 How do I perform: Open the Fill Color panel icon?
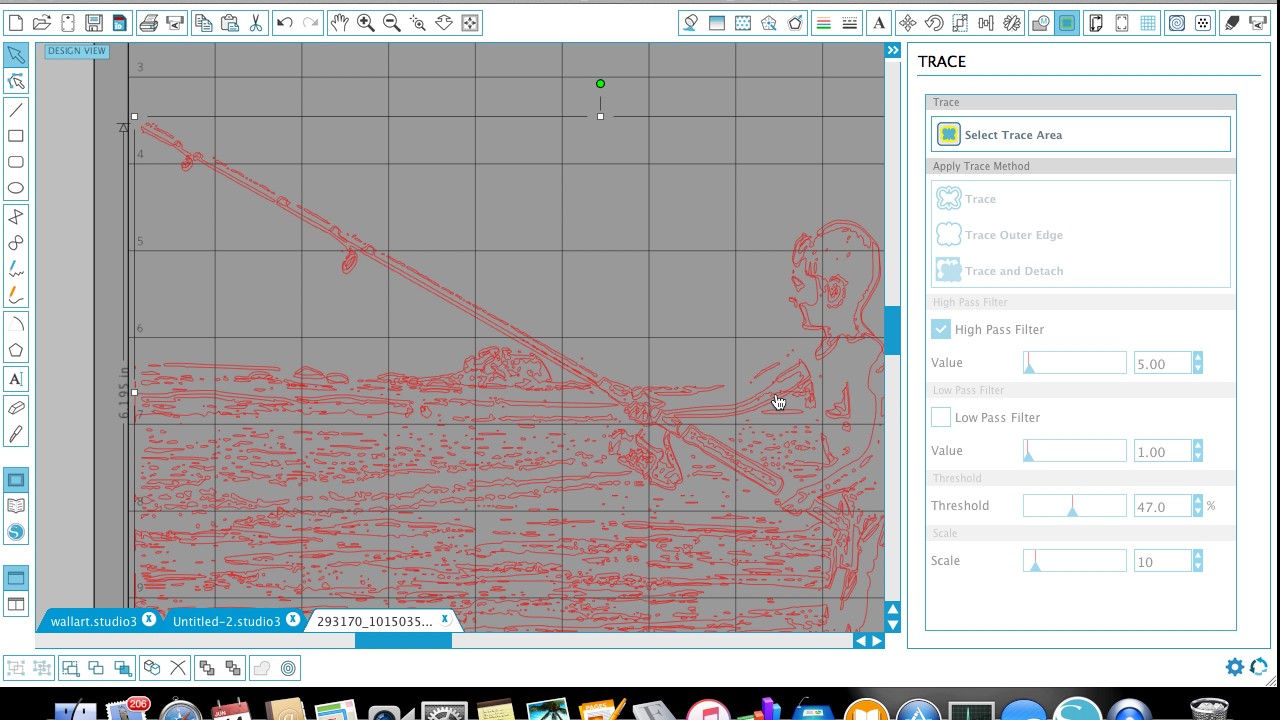click(690, 22)
